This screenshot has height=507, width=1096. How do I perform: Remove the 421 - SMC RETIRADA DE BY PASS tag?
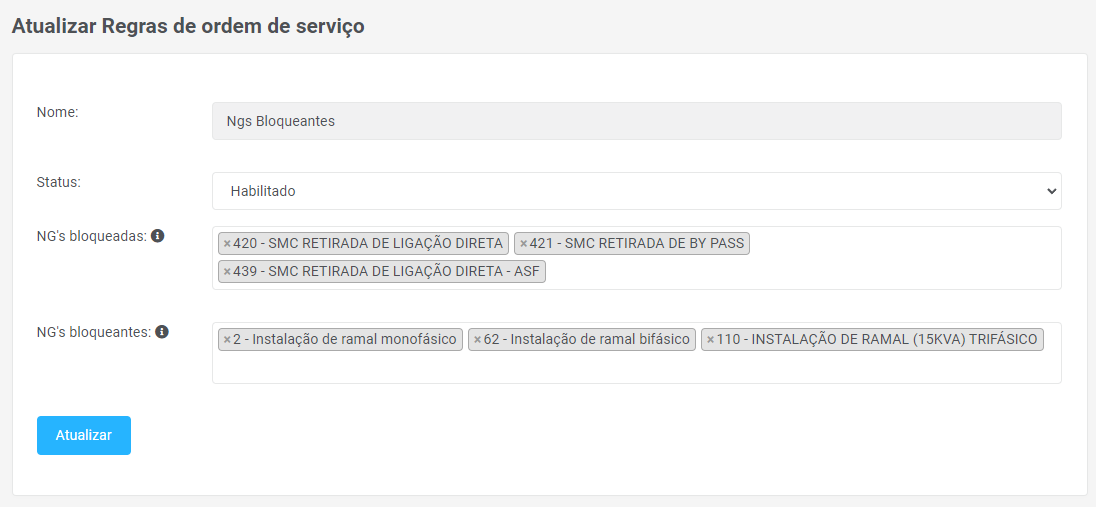[523, 243]
